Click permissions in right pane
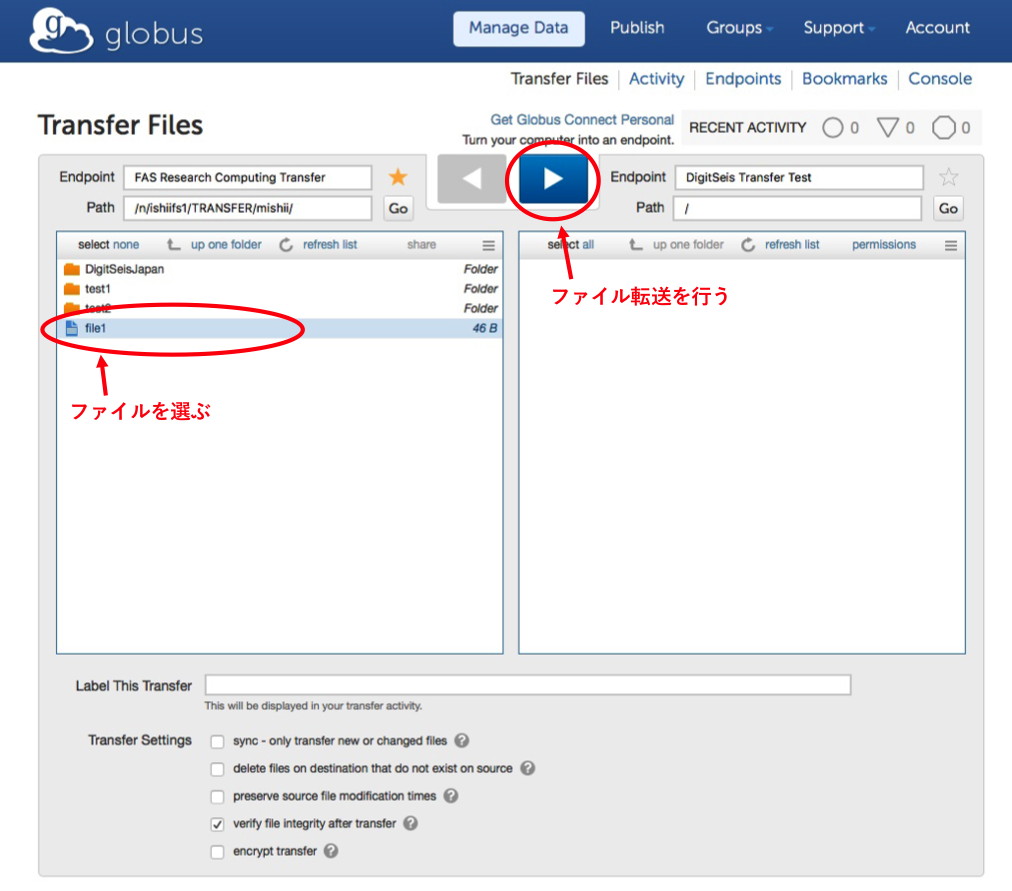This screenshot has width=1012, height=891. coord(884,245)
